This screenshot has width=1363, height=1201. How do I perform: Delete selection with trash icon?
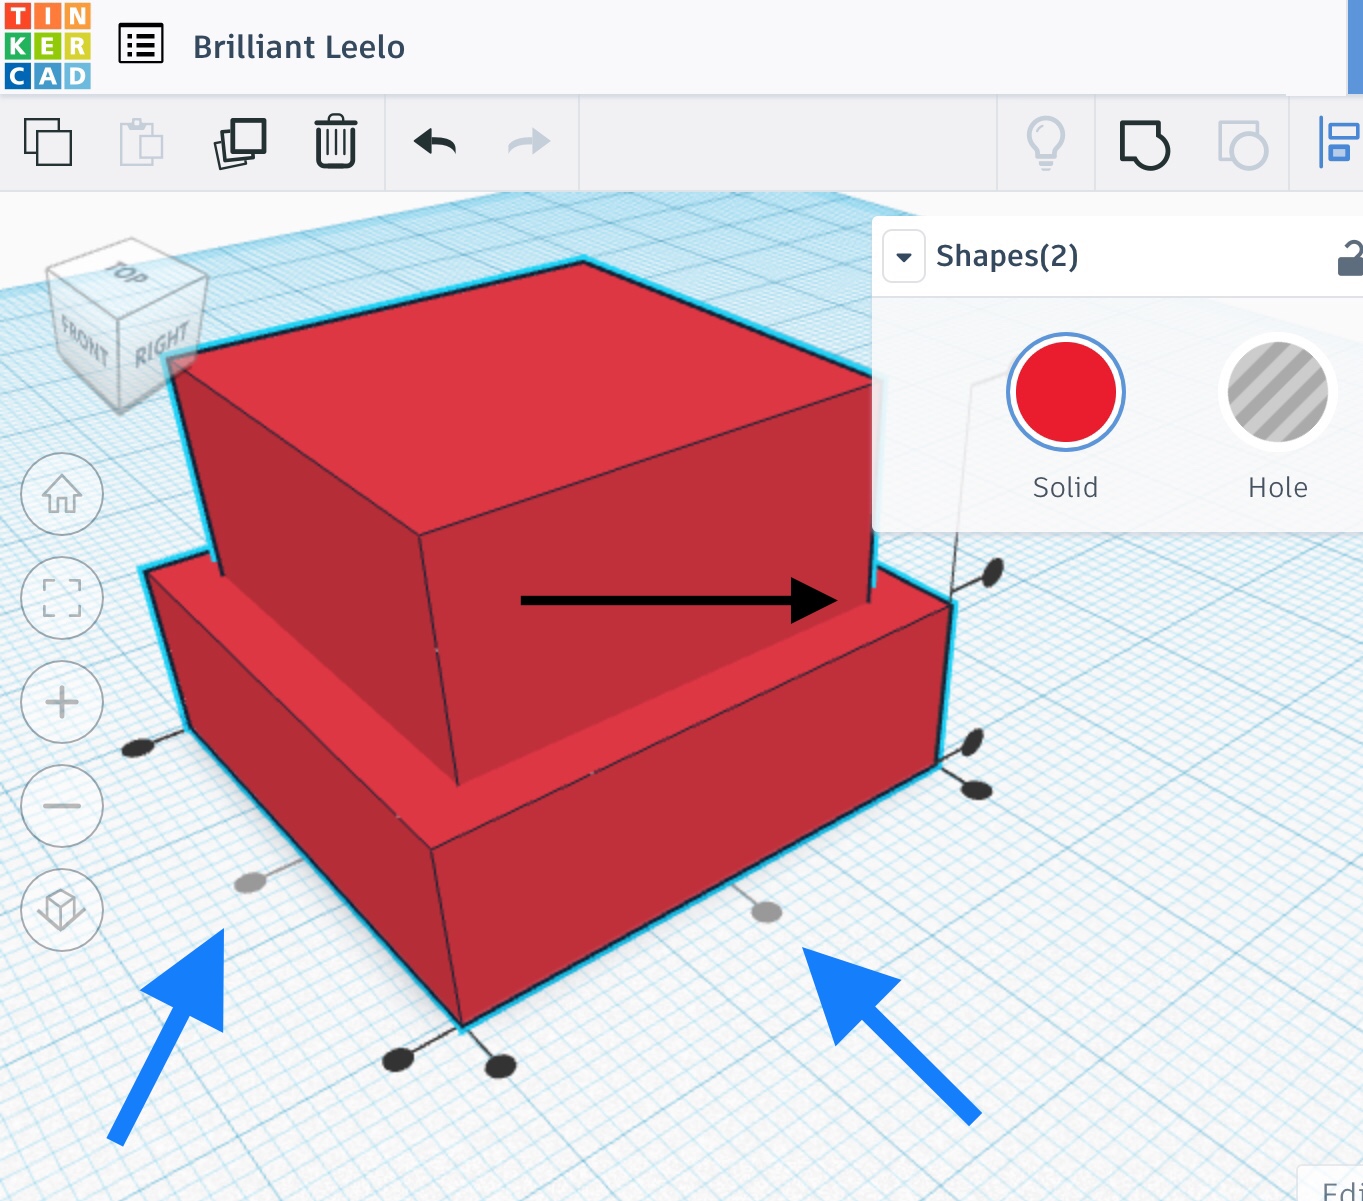coord(335,142)
